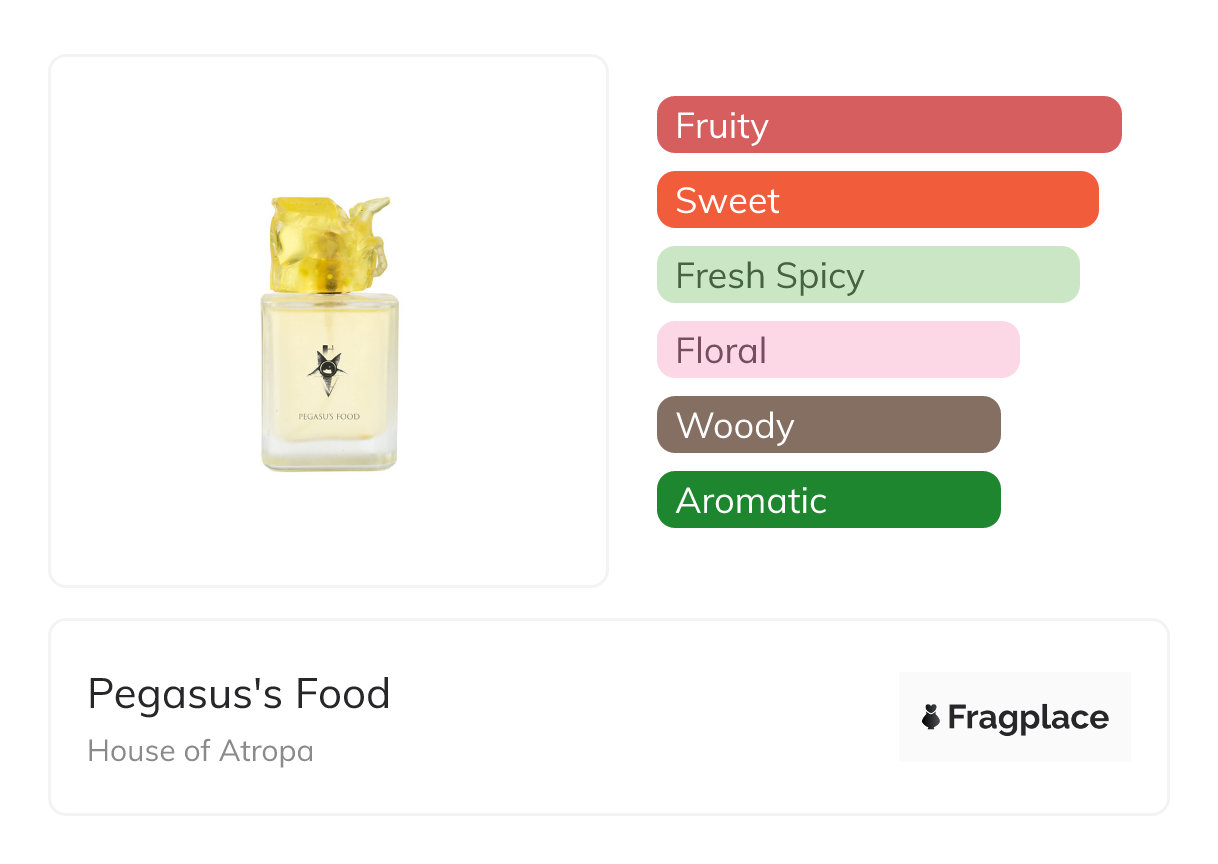Open the Pegasus's Food title
This screenshot has height=864, width=1218.
click(x=239, y=694)
